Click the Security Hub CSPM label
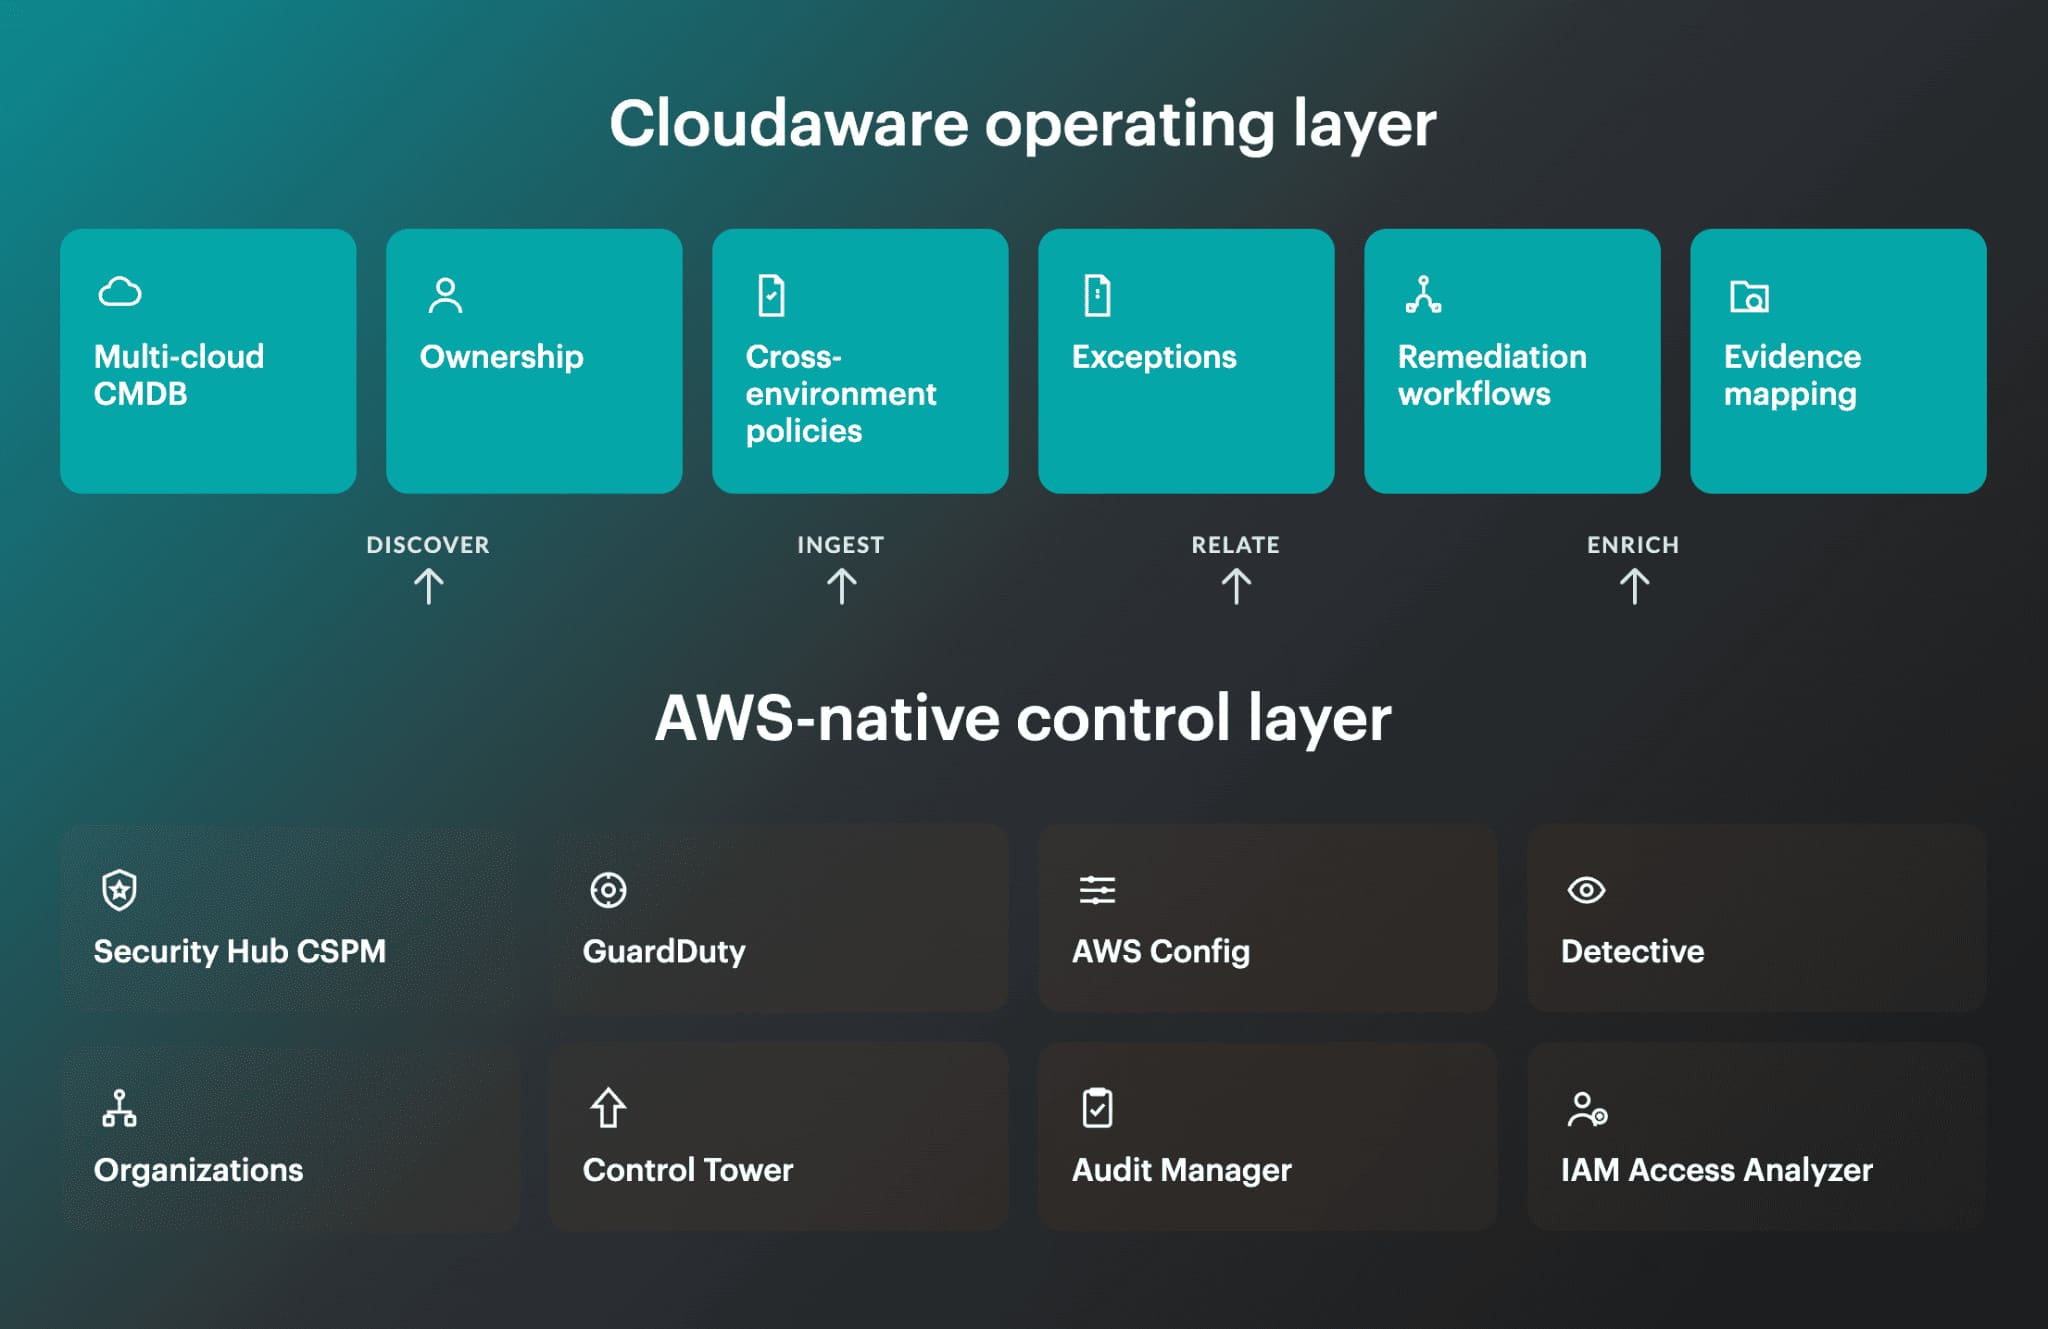 [239, 951]
